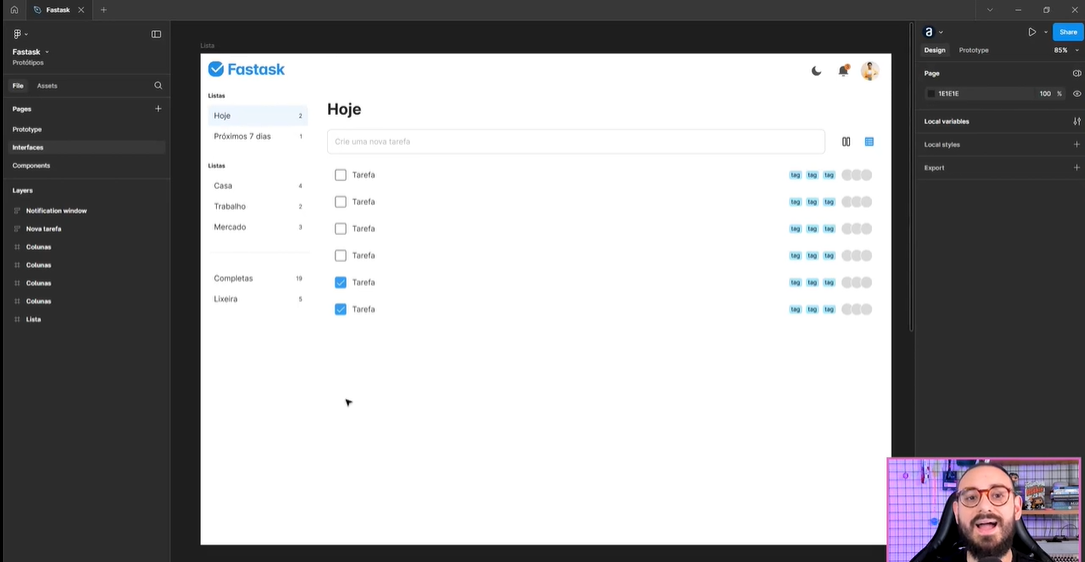Add a local style with plus icon
This screenshot has height=562, width=1085.
click(1077, 145)
